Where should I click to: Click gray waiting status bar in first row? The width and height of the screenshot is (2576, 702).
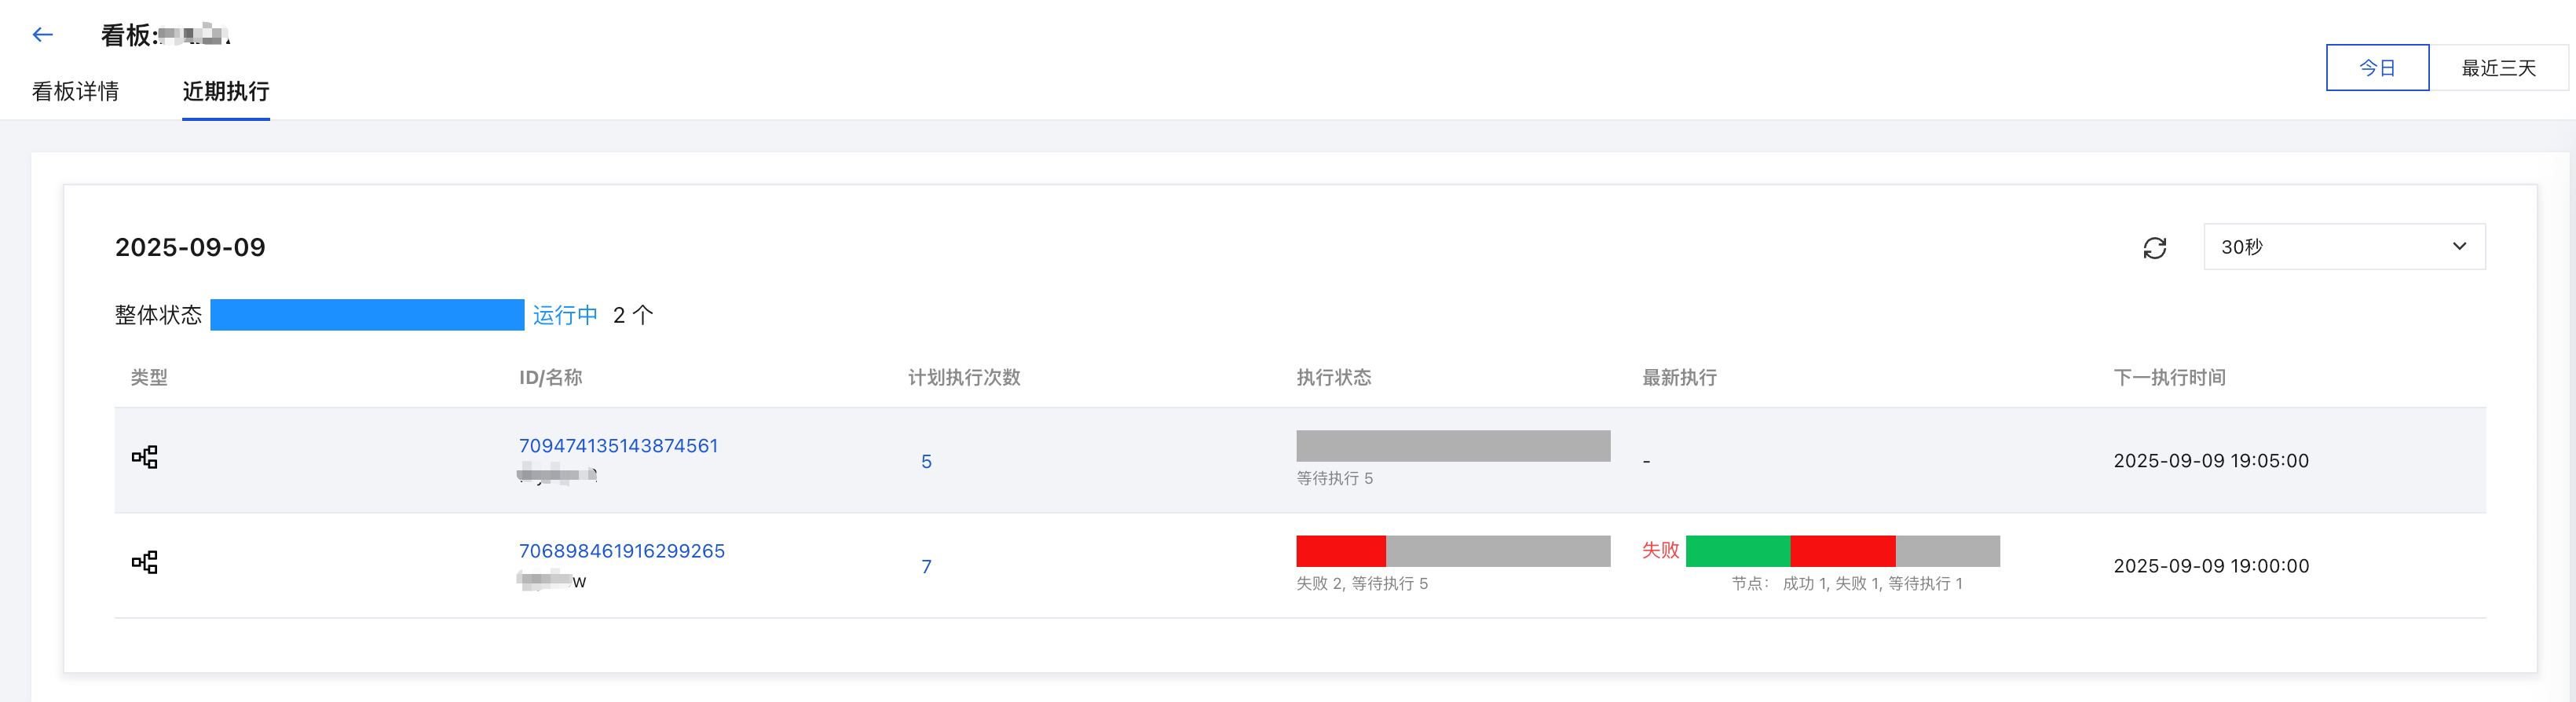pyautogui.click(x=1453, y=445)
